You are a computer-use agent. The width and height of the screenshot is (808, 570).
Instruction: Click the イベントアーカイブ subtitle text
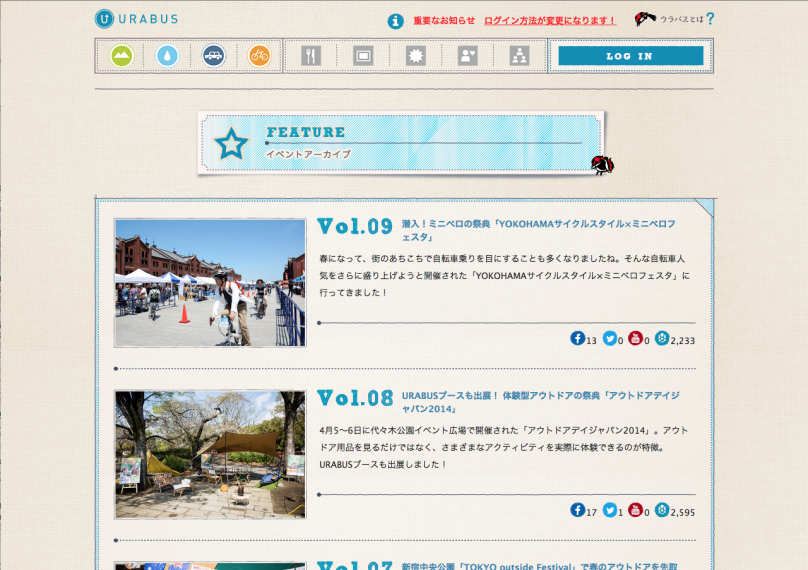point(308,154)
